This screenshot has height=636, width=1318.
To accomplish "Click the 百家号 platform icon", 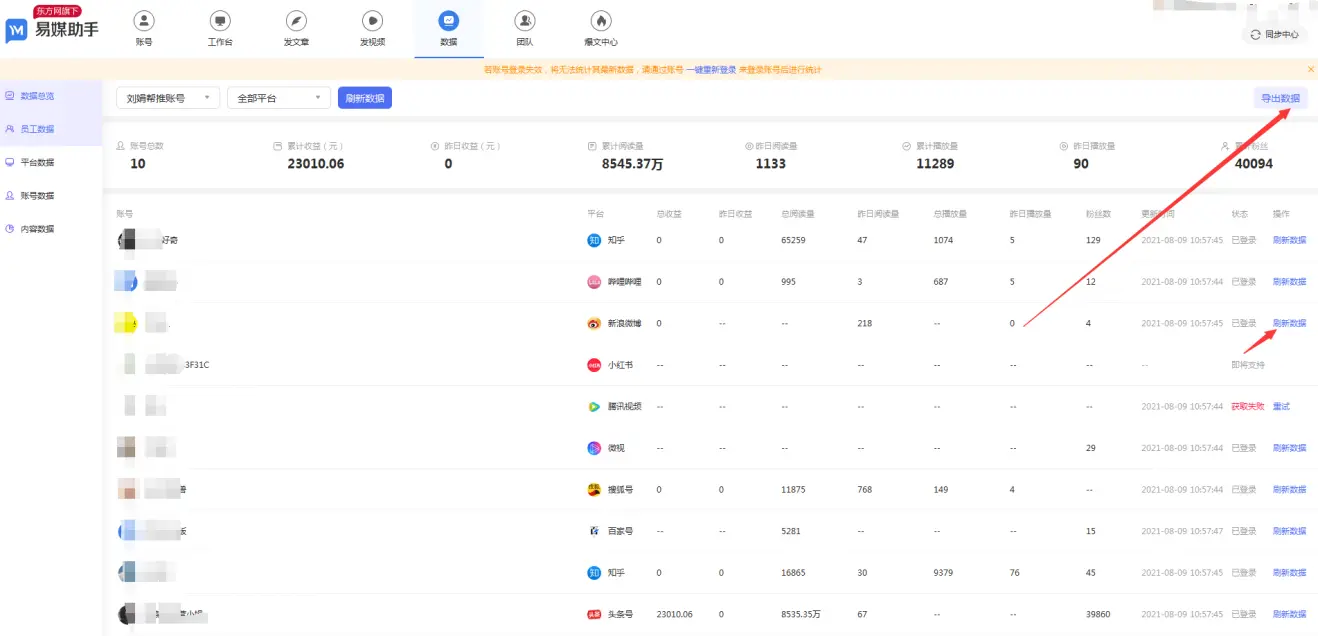I will tap(594, 531).
